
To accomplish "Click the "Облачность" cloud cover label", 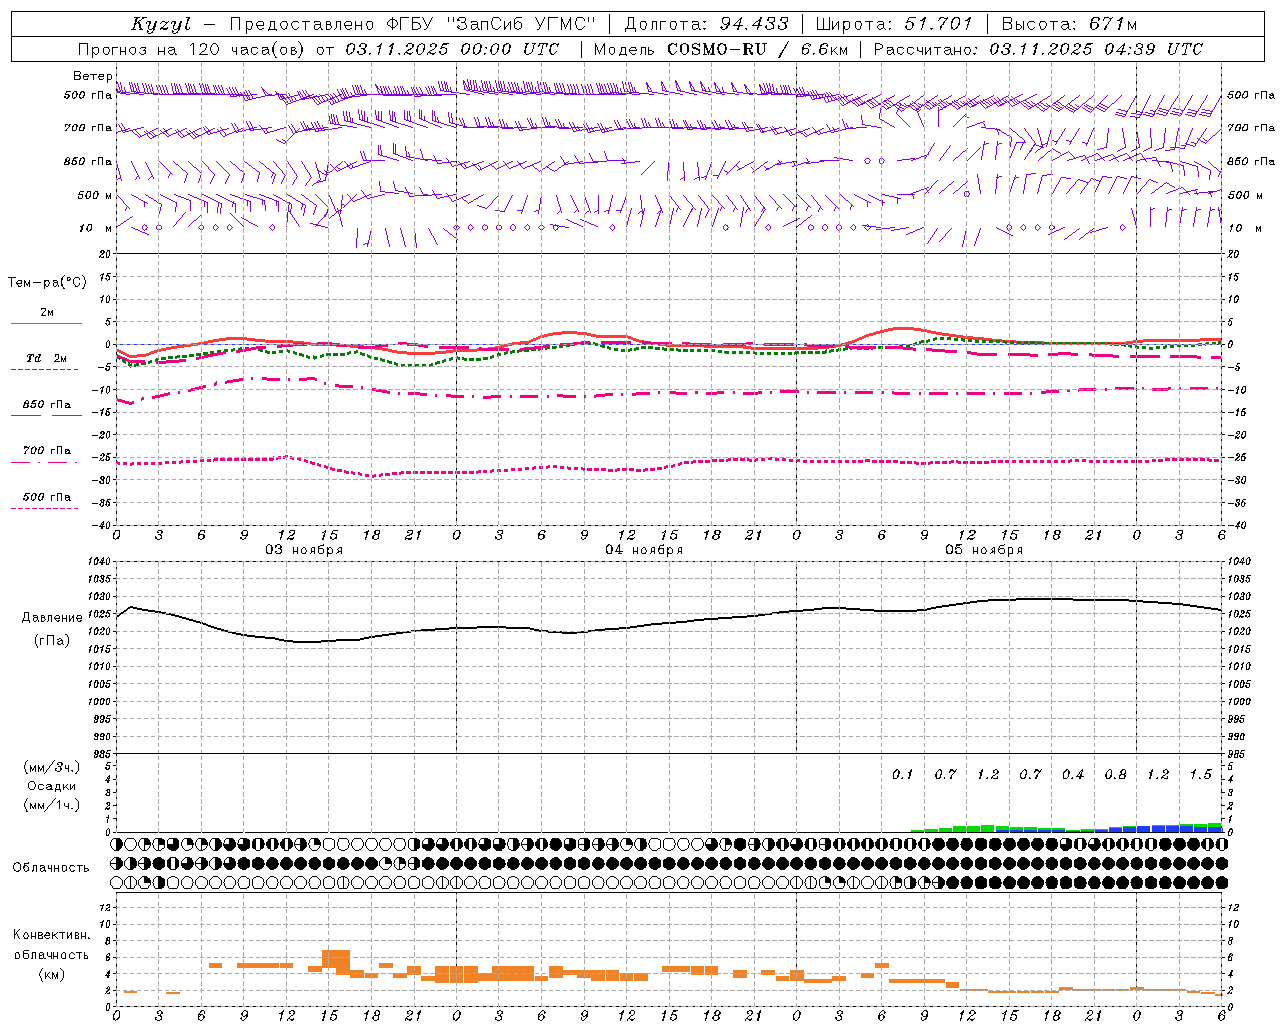I will point(51,868).
